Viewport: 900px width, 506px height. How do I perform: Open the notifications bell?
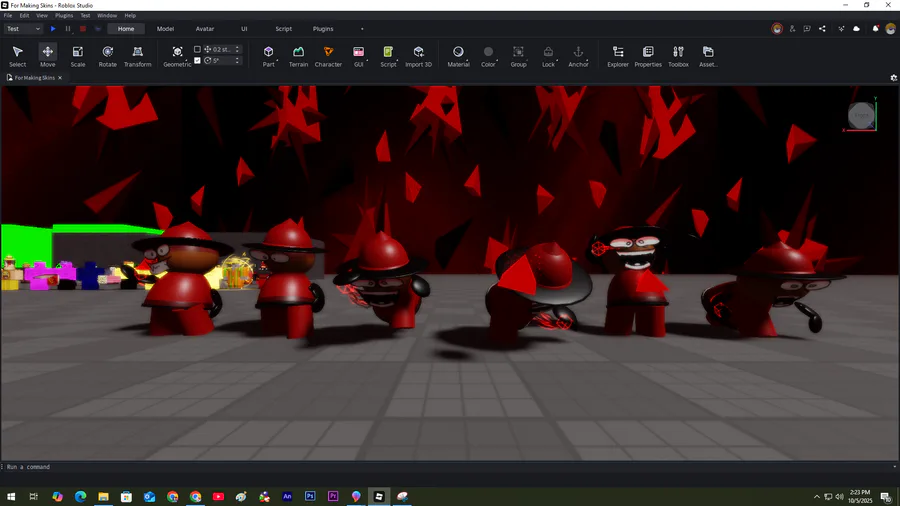(875, 29)
